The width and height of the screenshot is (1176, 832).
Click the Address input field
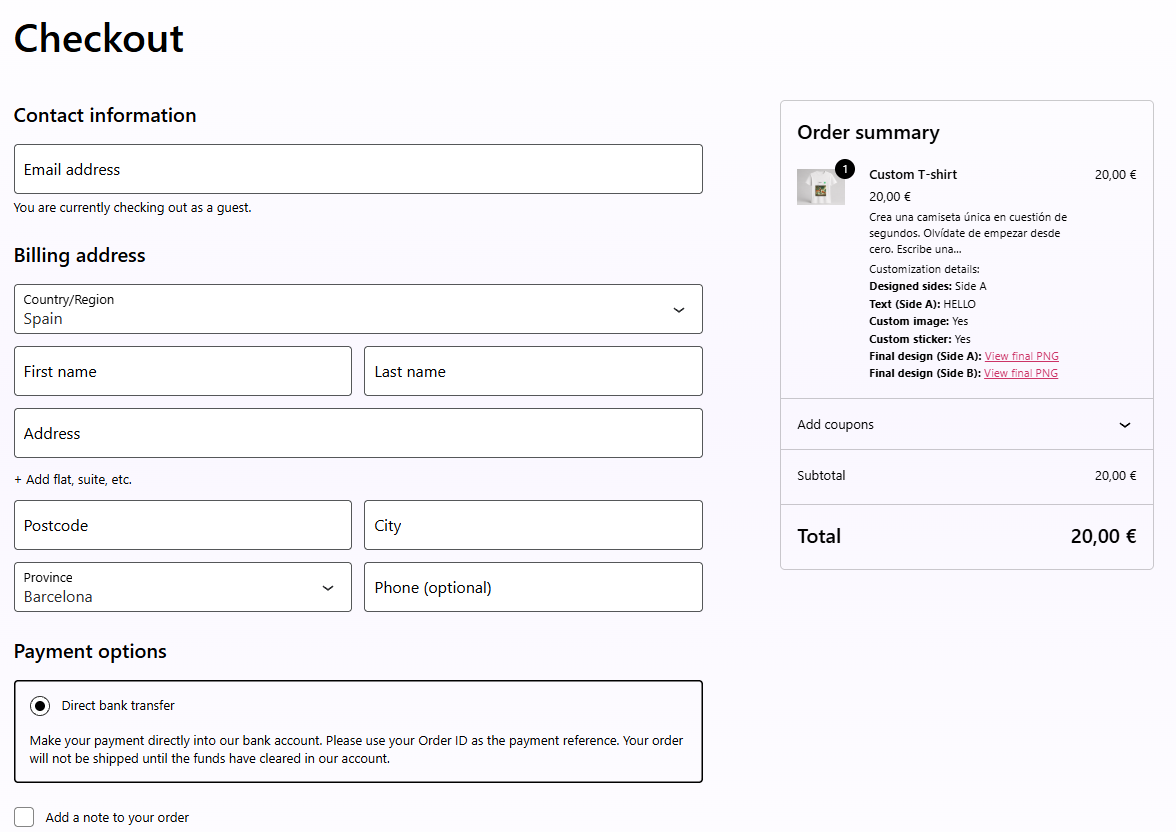coord(358,433)
